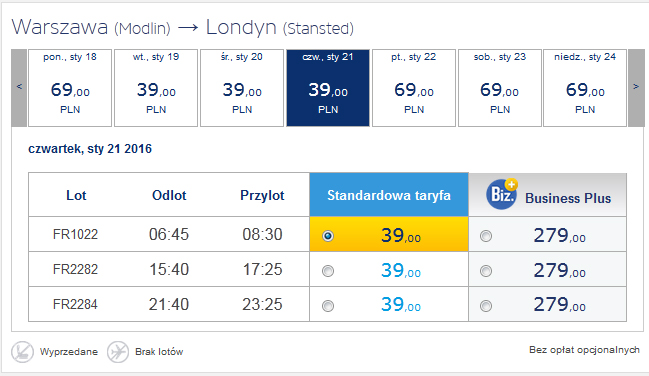Choose the niedz., sty 24 date tab
The height and width of the screenshot is (376, 649).
pos(585,88)
